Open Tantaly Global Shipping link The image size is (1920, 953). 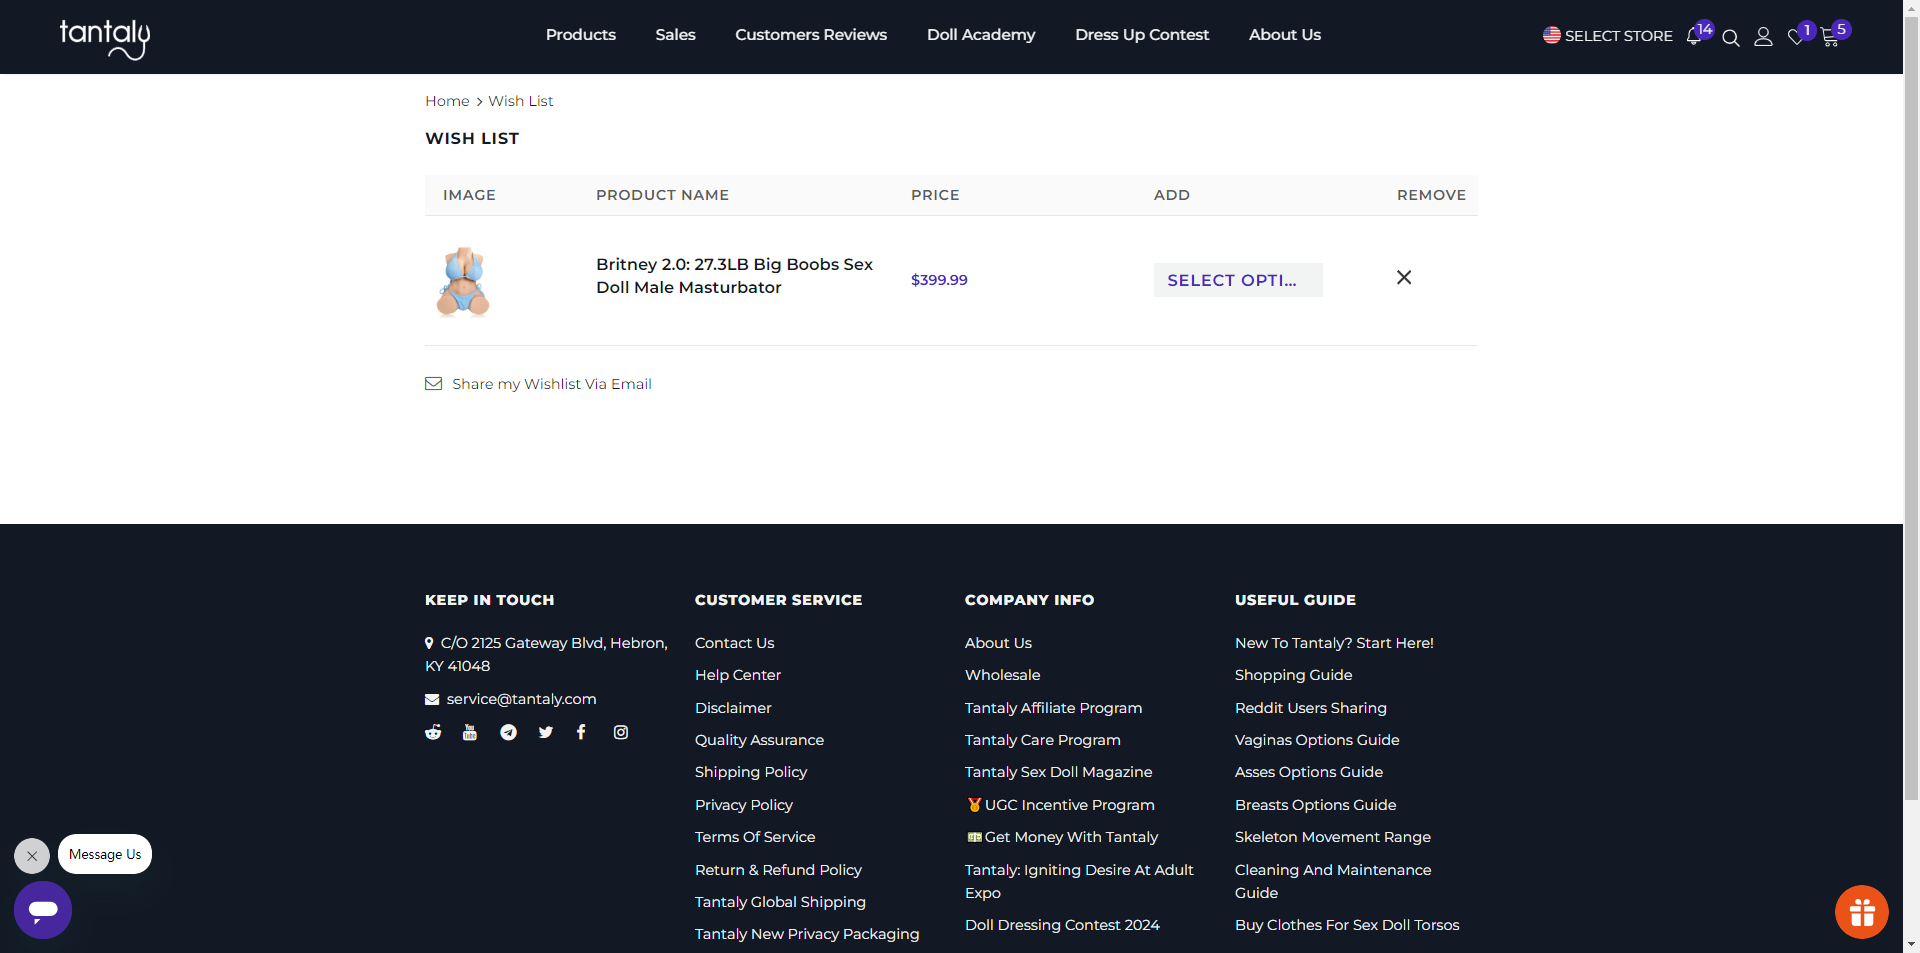pyautogui.click(x=780, y=902)
